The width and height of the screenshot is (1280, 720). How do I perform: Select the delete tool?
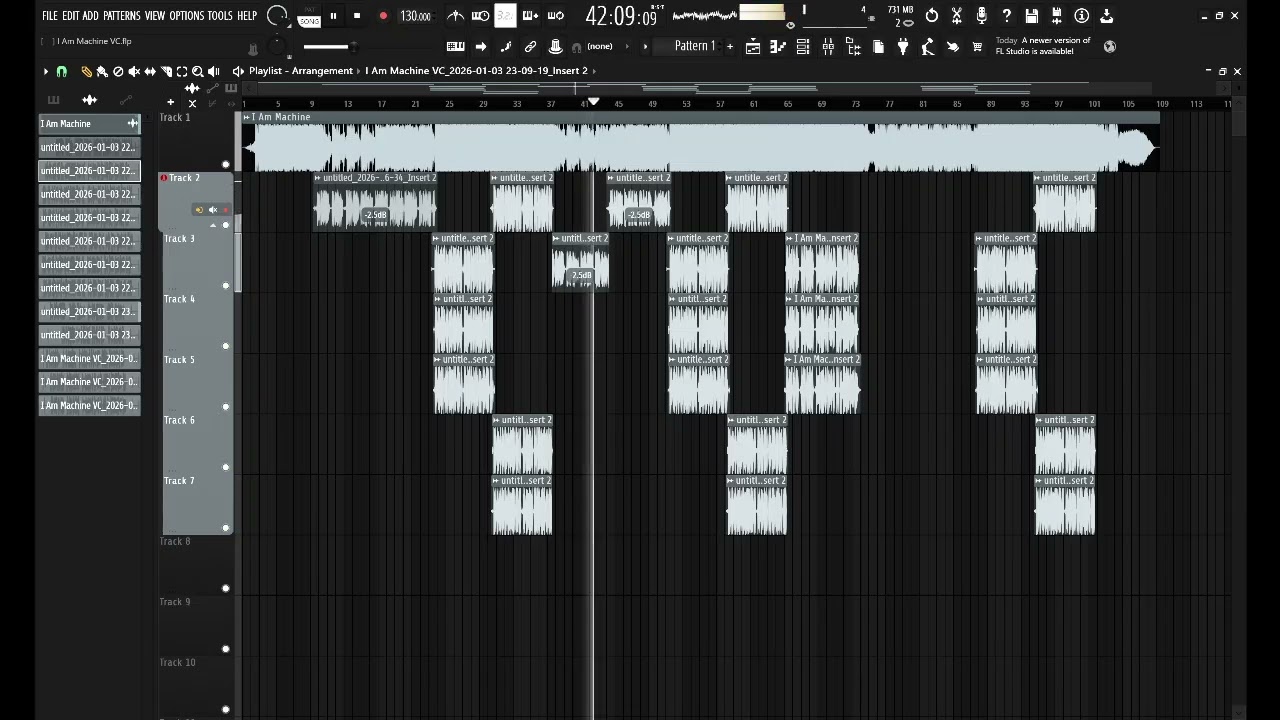[x=118, y=71]
